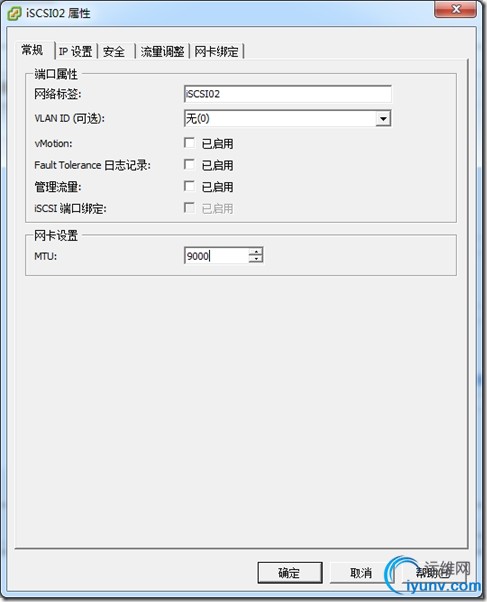The width and height of the screenshot is (487, 602).
Task: Switch to the IP 设置 tab
Action: pos(76,51)
